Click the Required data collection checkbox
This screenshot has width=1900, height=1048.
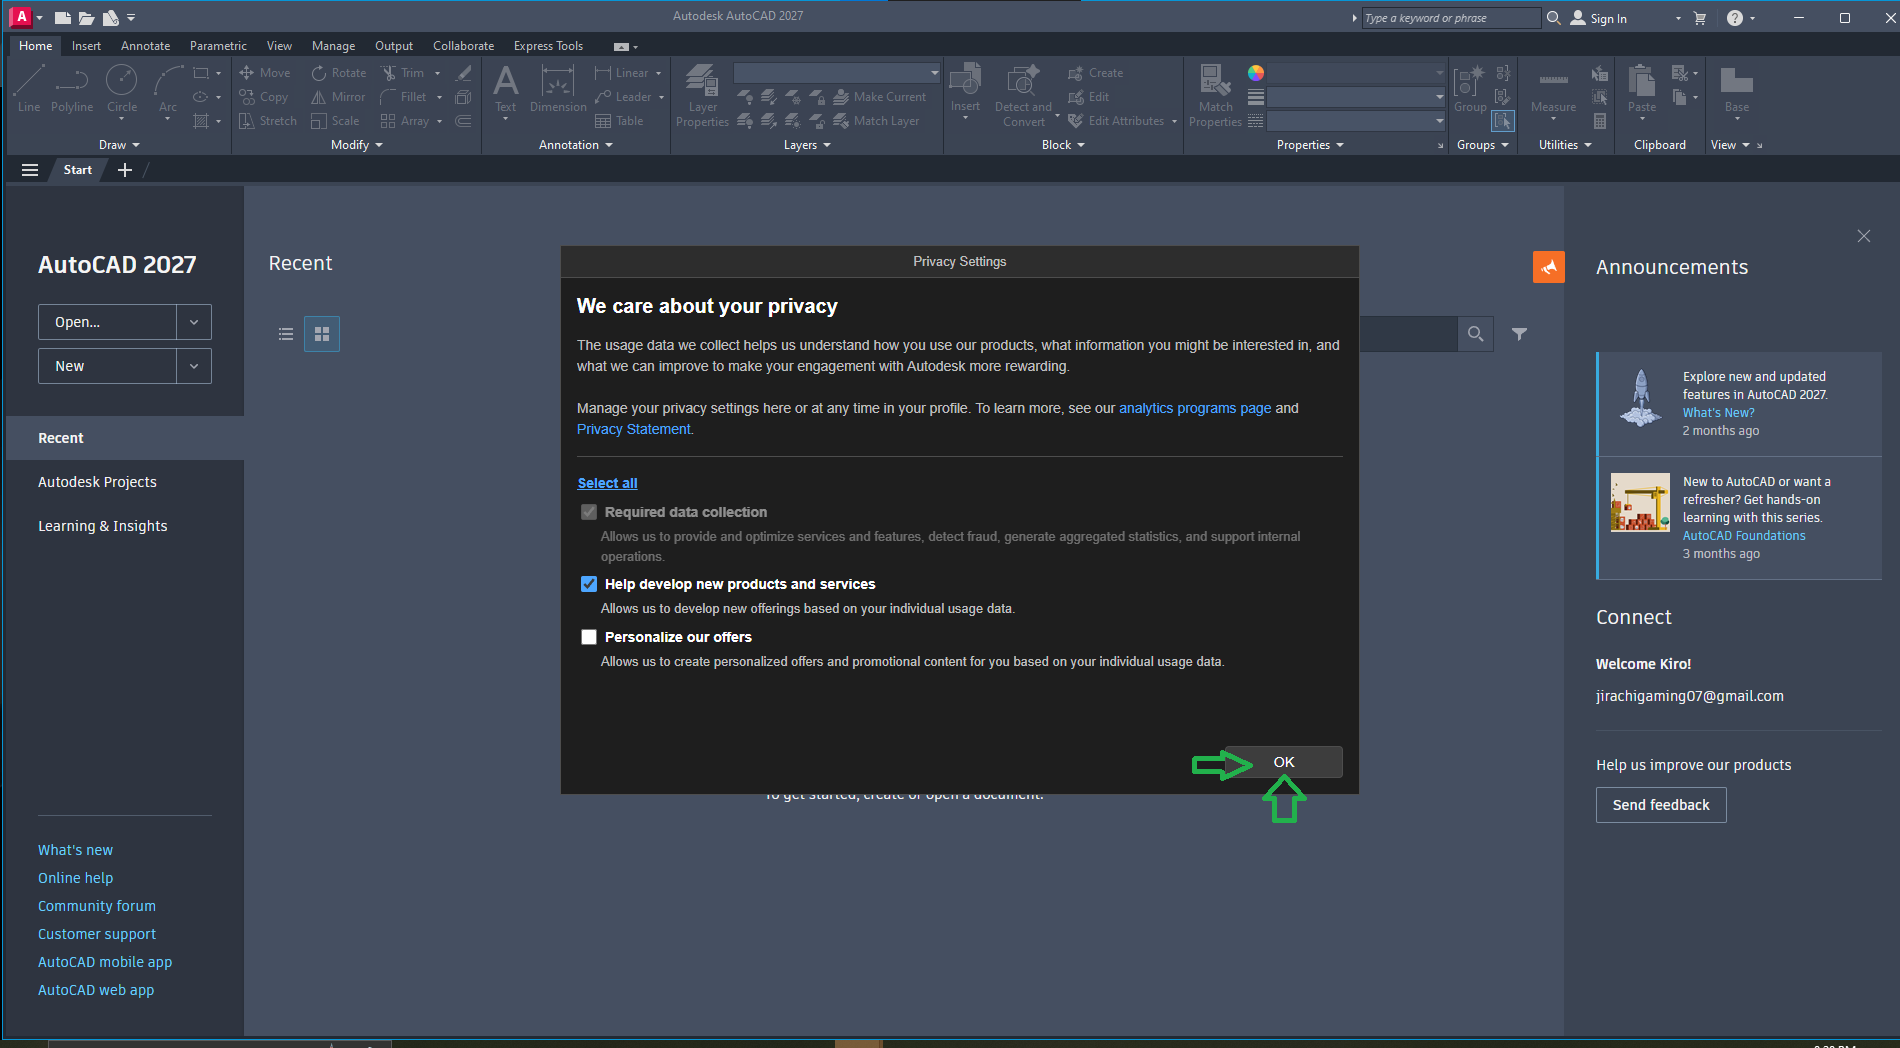[x=589, y=512]
